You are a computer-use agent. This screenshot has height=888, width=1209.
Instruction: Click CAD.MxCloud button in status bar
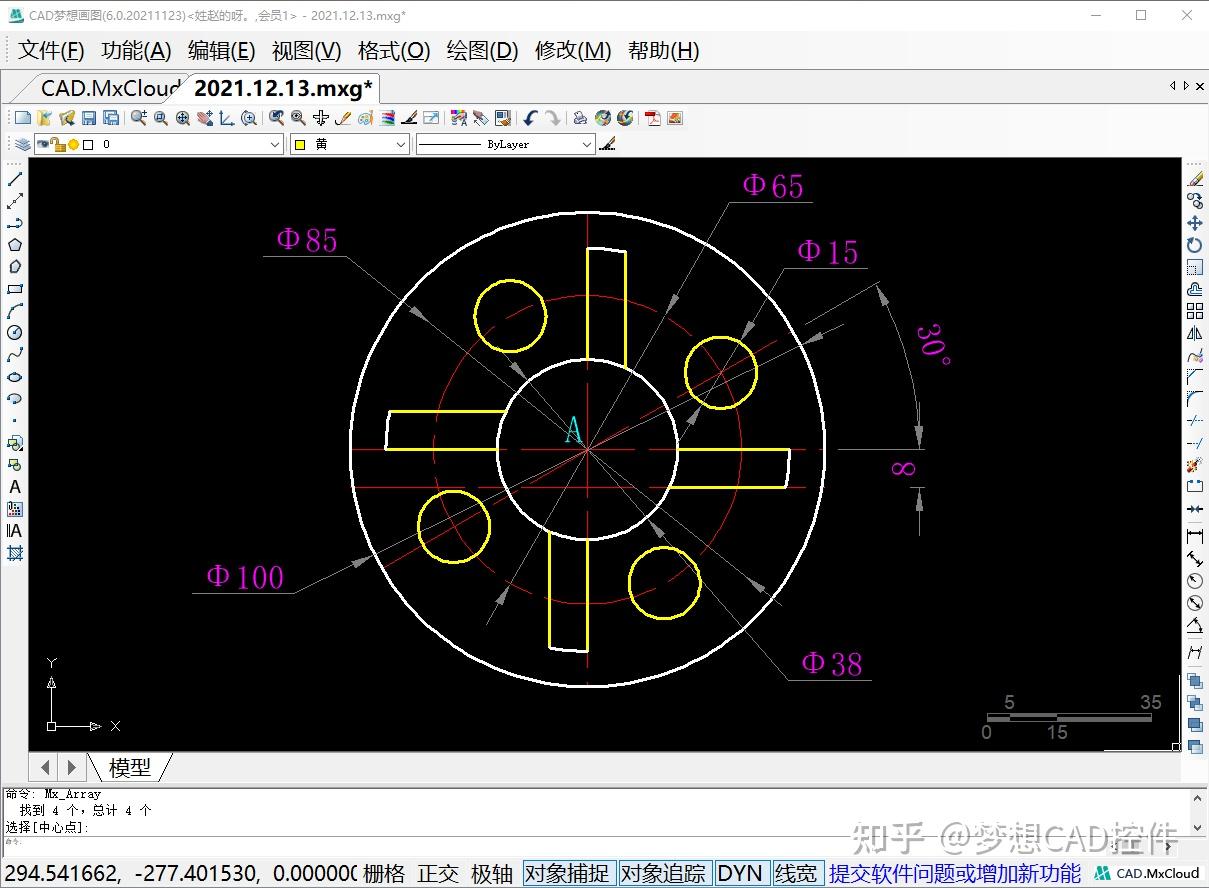[x=1147, y=874]
